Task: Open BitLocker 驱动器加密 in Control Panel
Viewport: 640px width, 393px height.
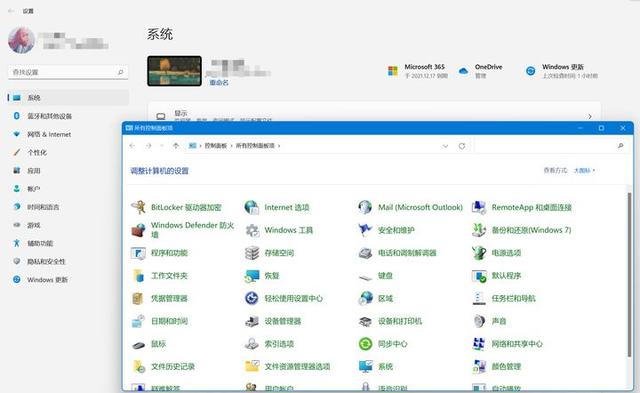Action: [x=176, y=207]
